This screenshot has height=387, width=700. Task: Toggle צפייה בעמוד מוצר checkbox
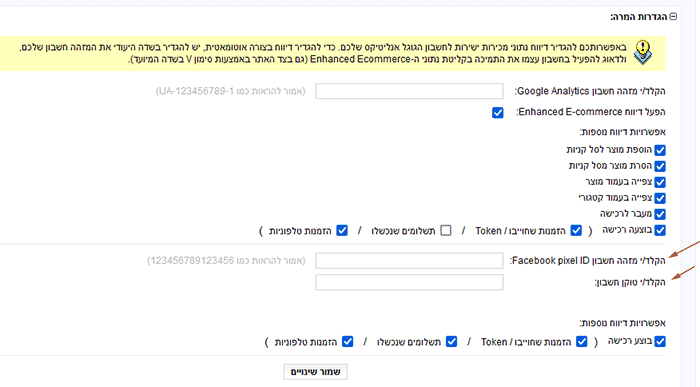(x=660, y=182)
